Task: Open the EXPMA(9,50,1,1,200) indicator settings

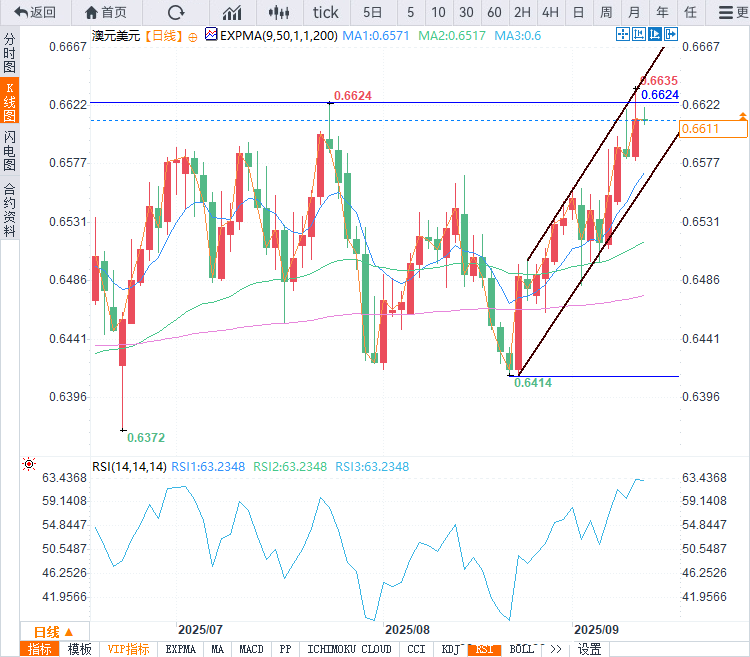Action: coord(278,36)
